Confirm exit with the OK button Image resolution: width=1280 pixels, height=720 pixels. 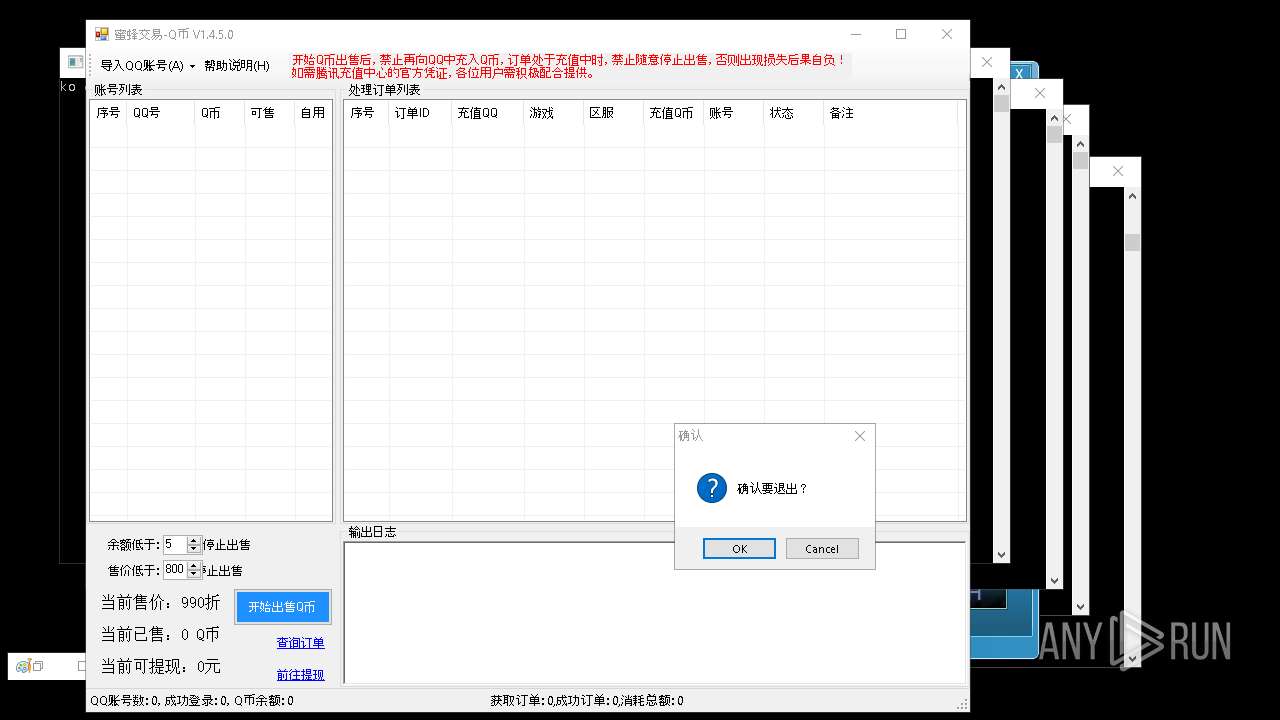tap(739, 548)
